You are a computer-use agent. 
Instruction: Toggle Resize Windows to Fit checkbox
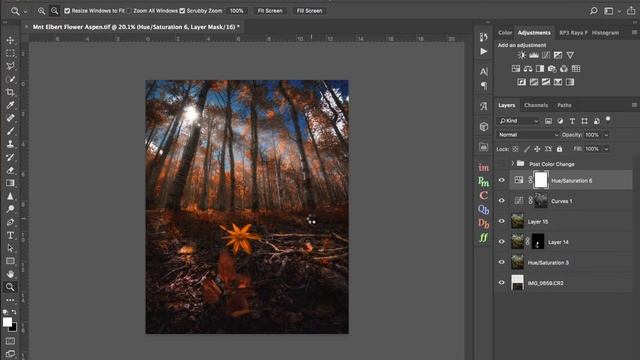[67, 11]
